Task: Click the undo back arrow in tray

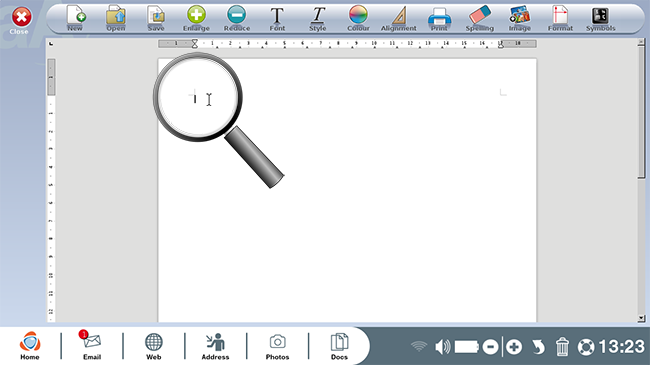Action: pos(538,347)
